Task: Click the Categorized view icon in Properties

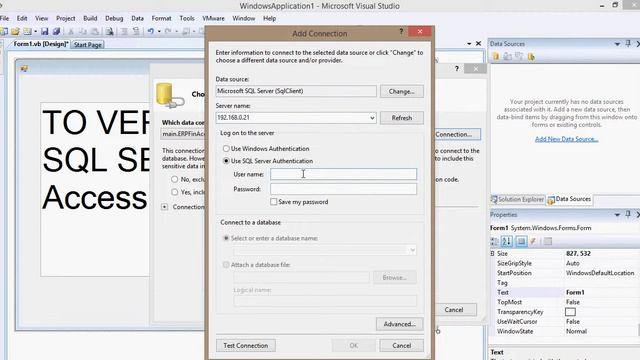Action: [x=494, y=241]
